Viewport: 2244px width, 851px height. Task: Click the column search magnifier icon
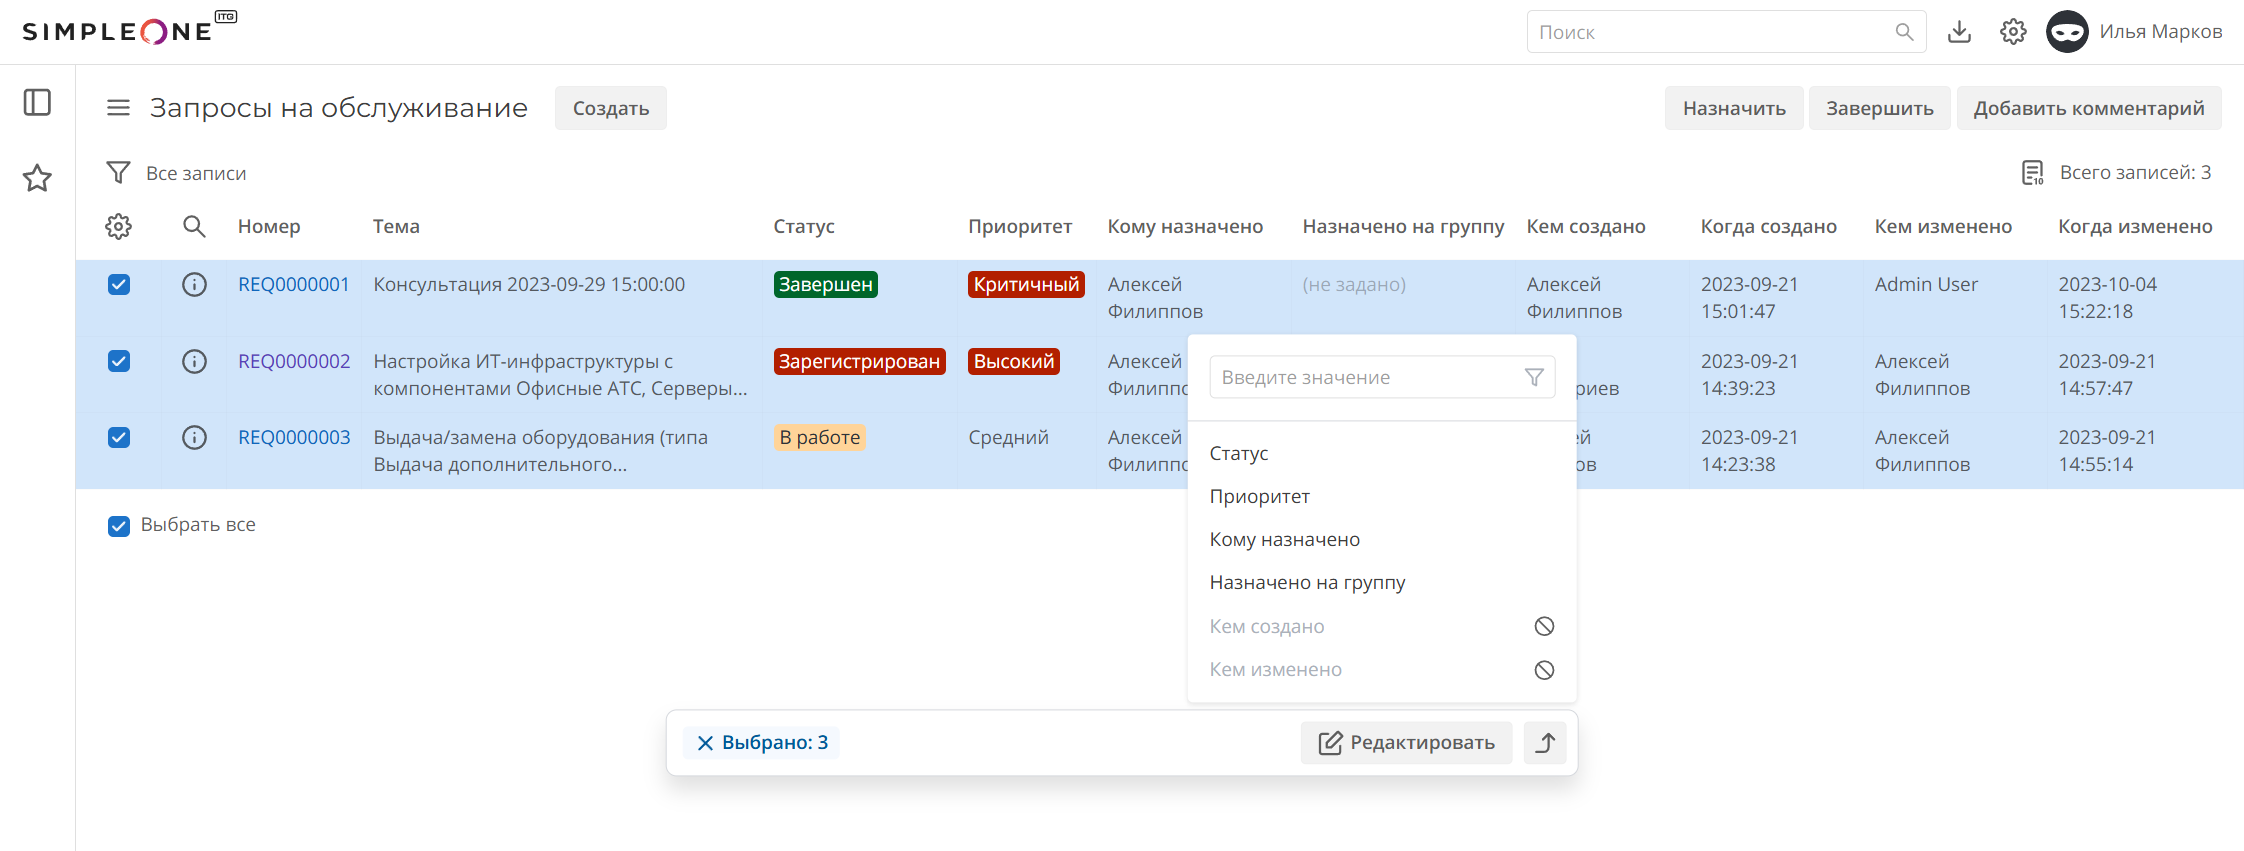tap(194, 227)
